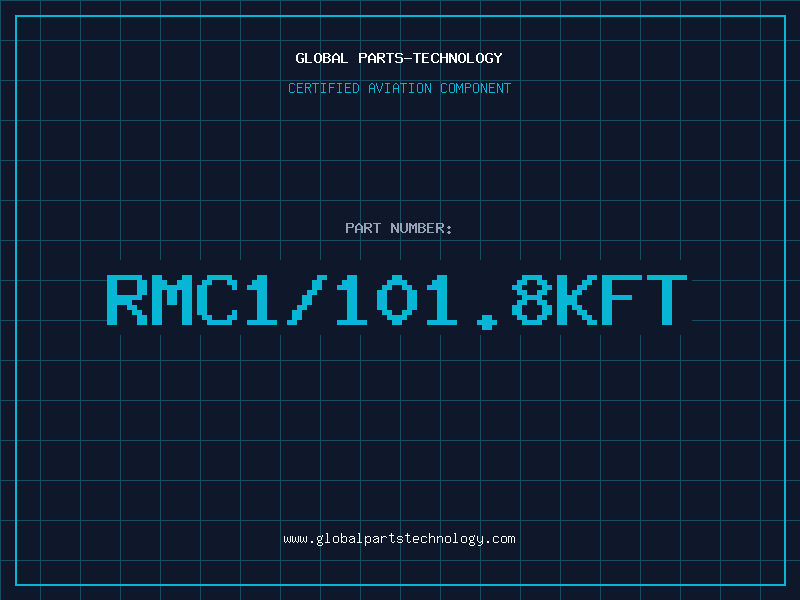Viewport: 800px width, 600px height.
Task: Click the digit 8 in the part number
Action: click(x=532, y=299)
